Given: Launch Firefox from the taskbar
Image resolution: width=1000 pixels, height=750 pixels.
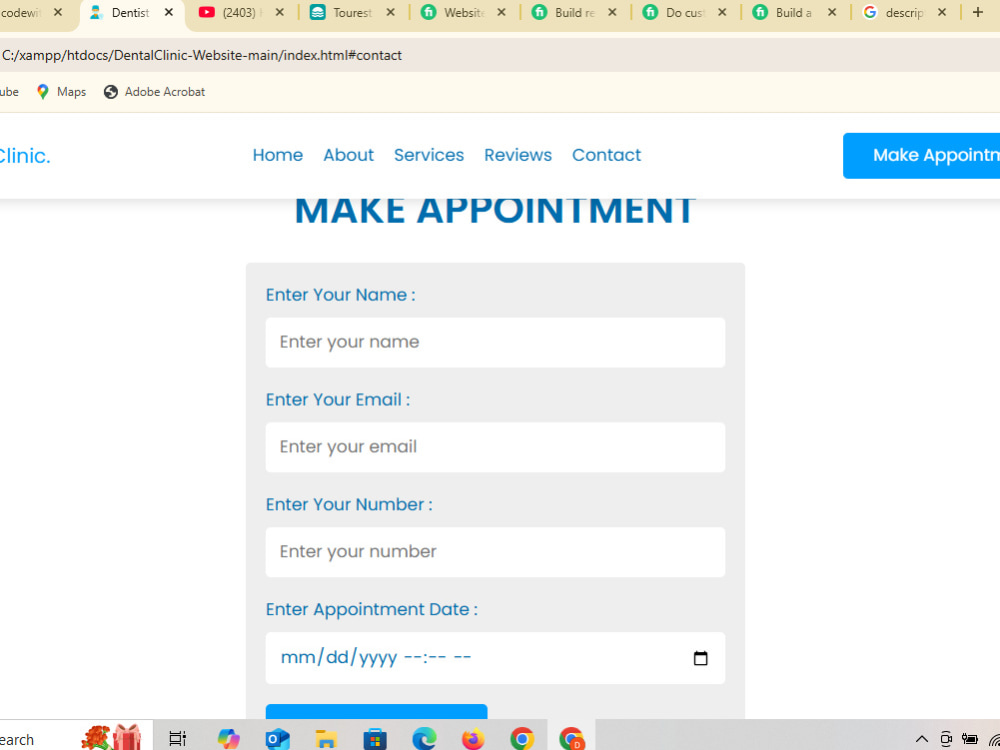Looking at the screenshot, I should (x=473, y=739).
